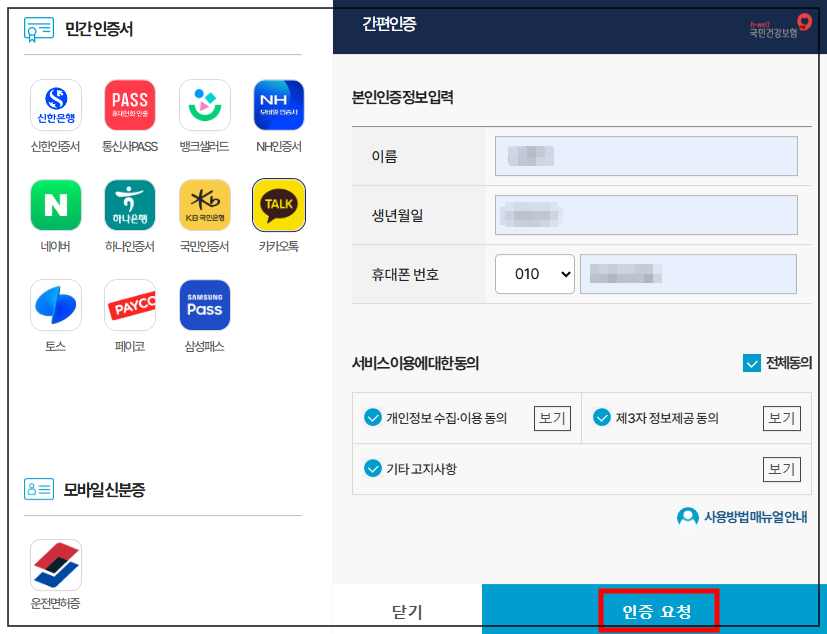
Task: Click the 민간인증서 certificate header icon
Action: click(x=39, y=29)
